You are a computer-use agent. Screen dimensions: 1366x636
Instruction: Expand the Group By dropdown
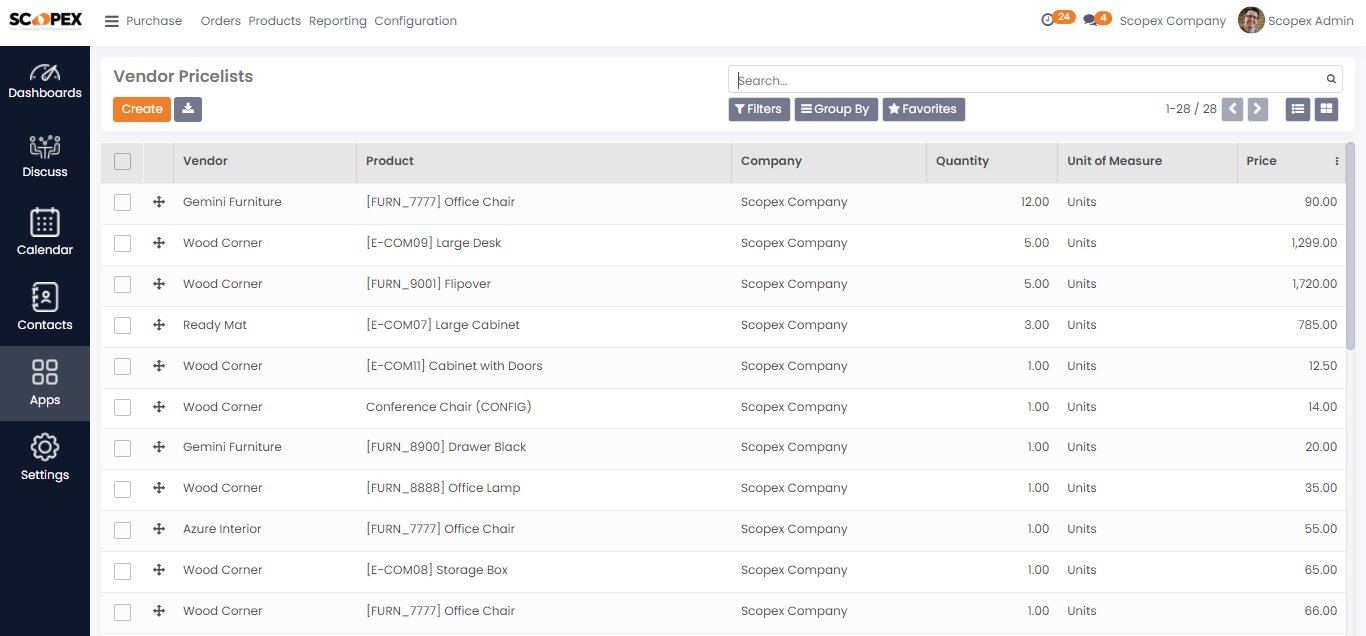coord(836,109)
